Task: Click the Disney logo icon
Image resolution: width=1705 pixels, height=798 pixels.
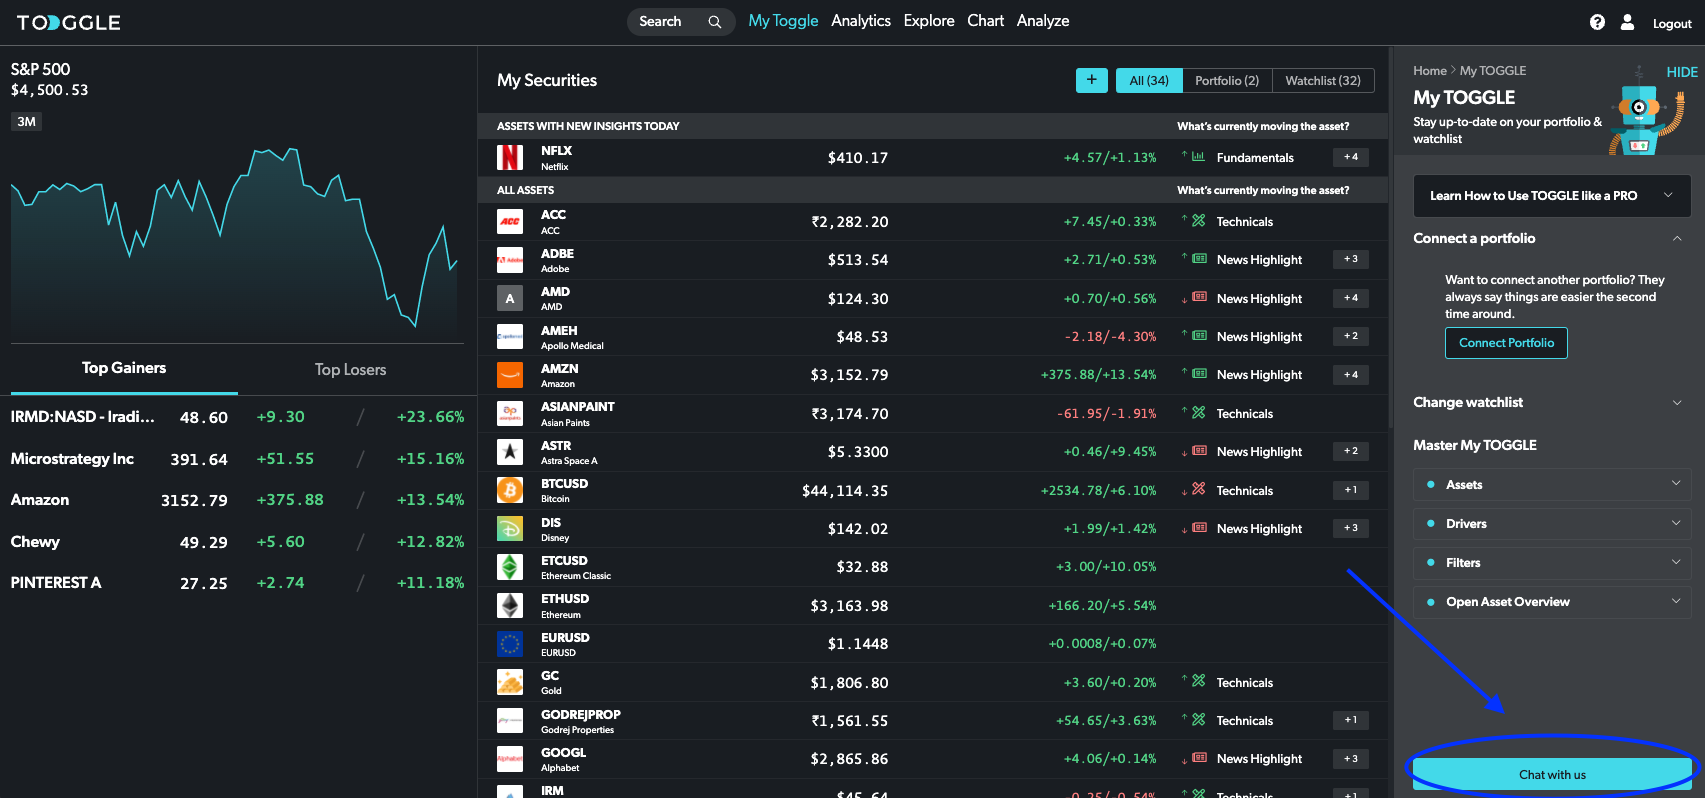Action: [510, 529]
